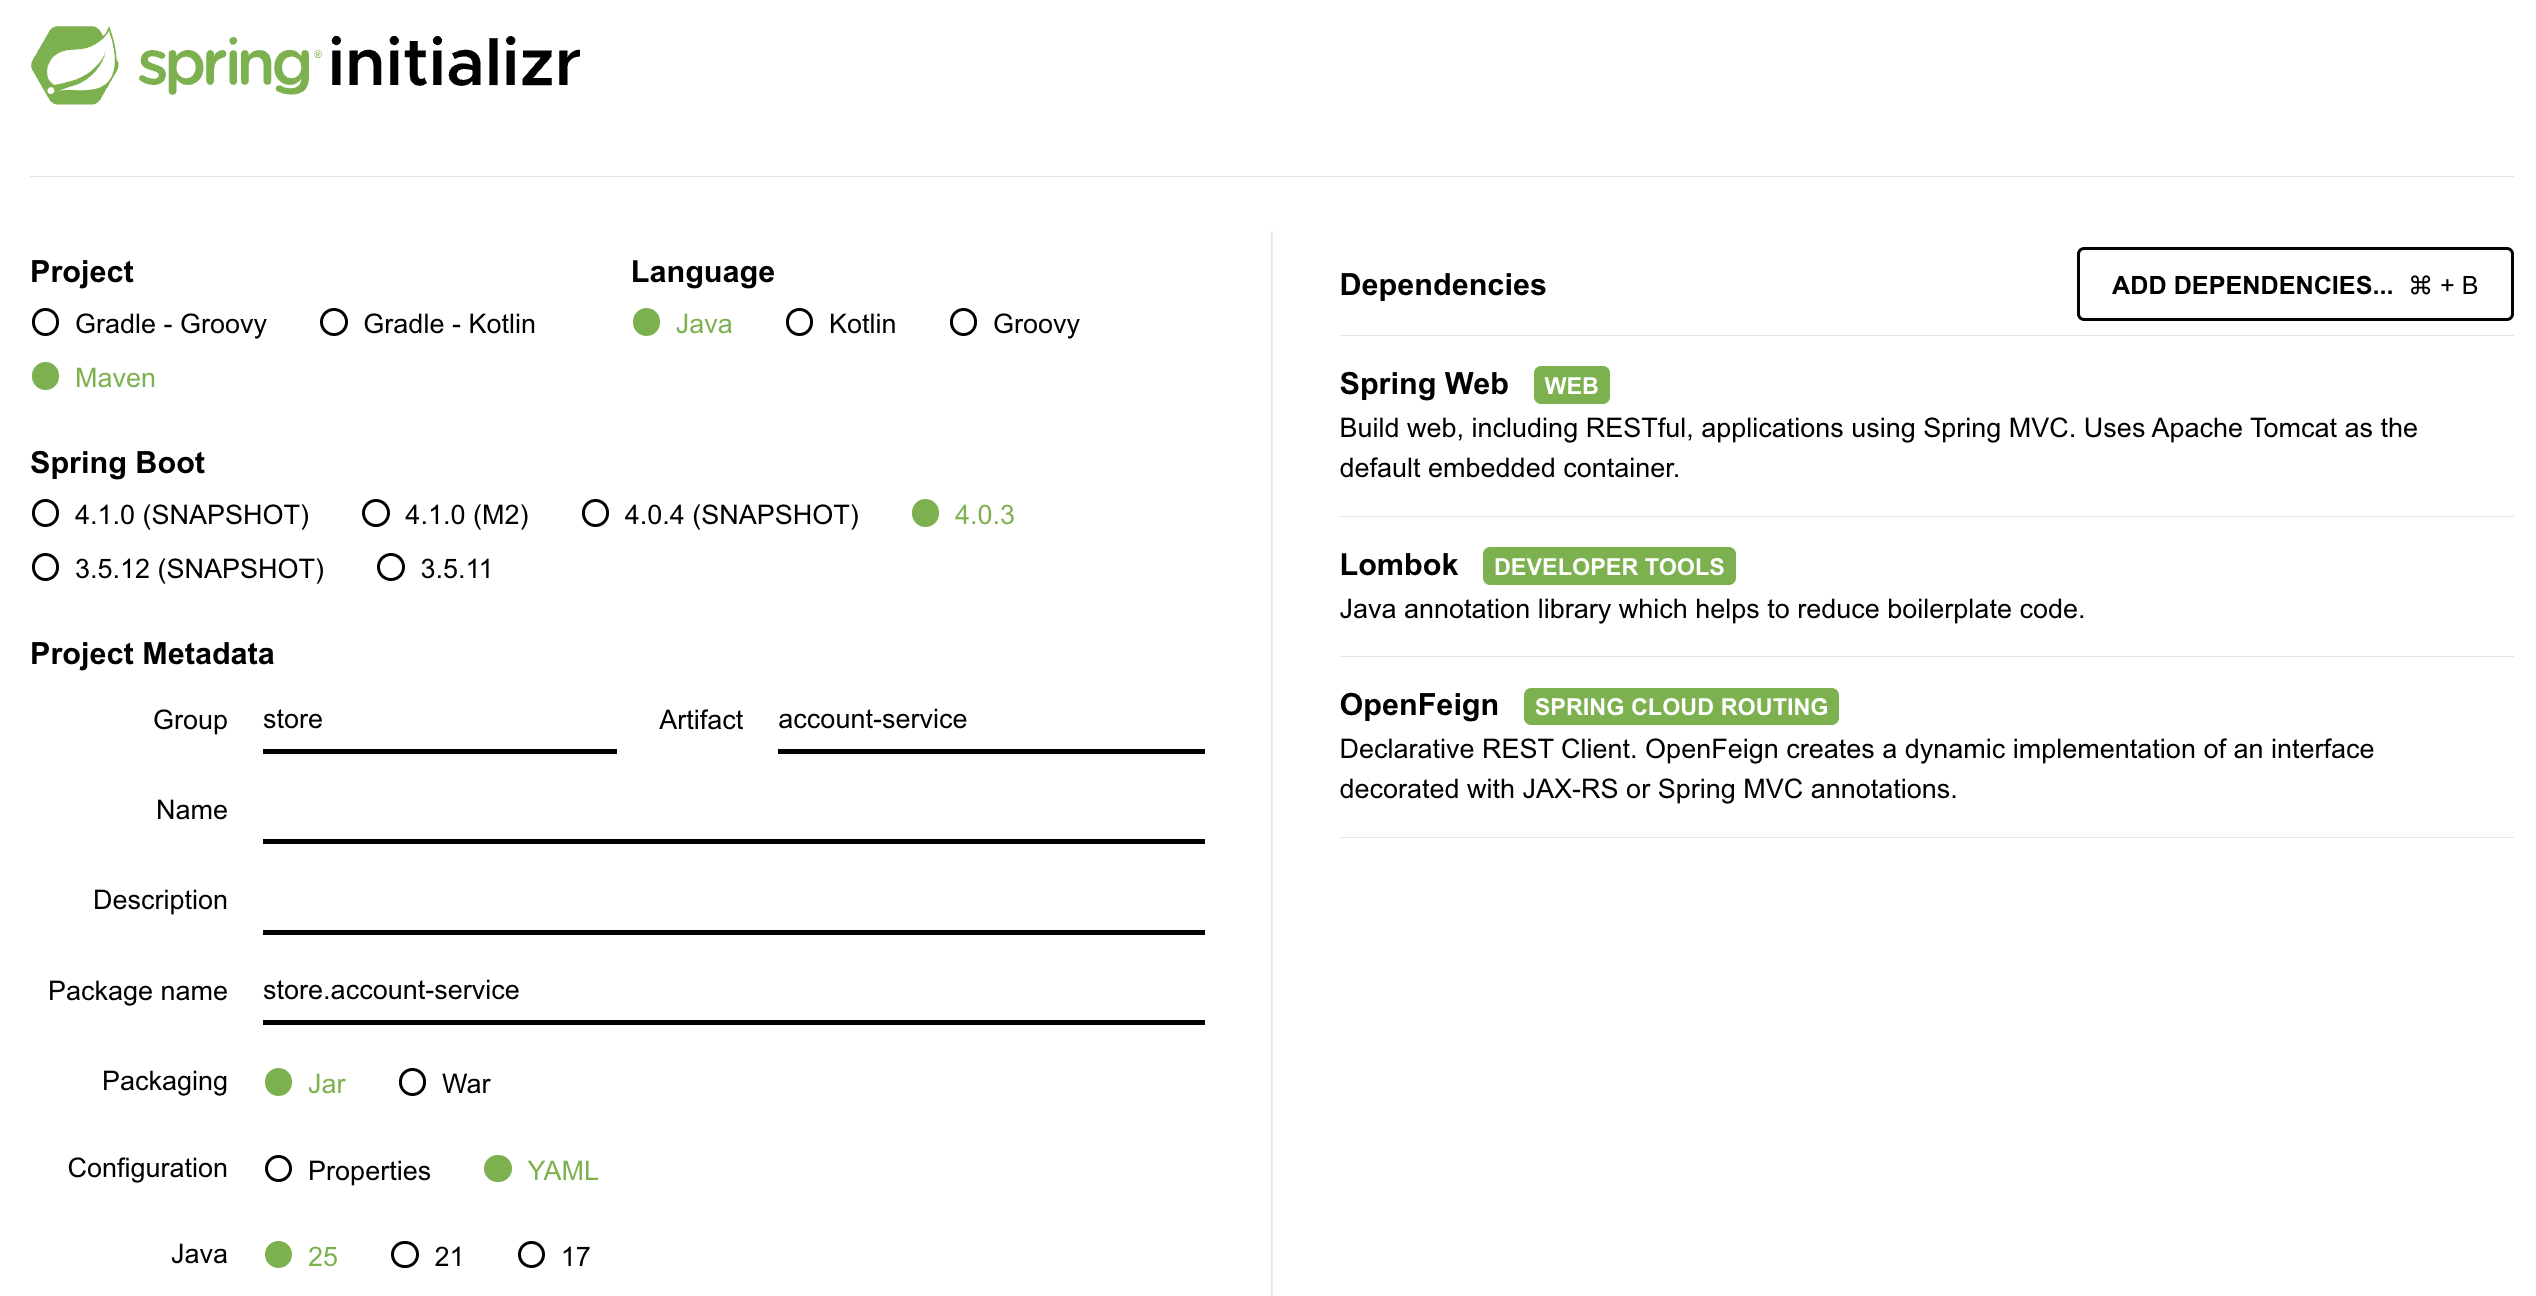Screen dimensions: 2536x1296
Task: Pick Spring Boot 3.5.11 version
Action: tap(391, 568)
